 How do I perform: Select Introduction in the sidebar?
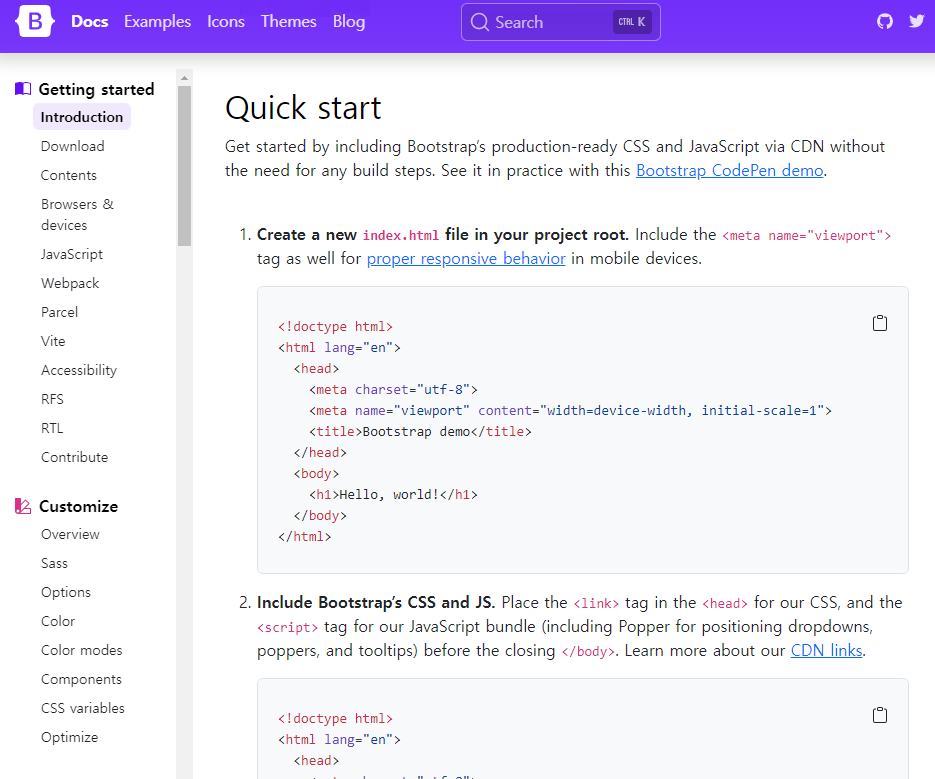(82, 117)
